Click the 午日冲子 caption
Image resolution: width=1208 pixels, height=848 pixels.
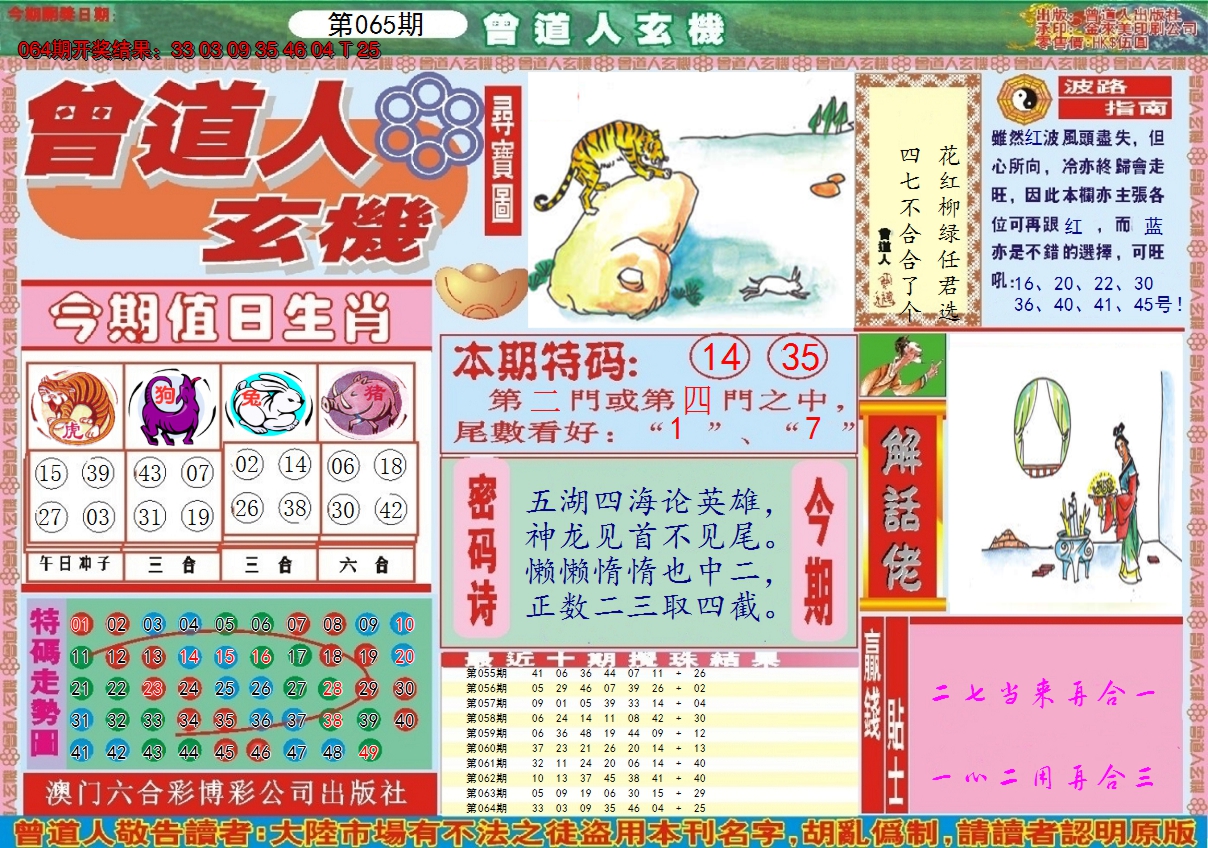(74, 565)
